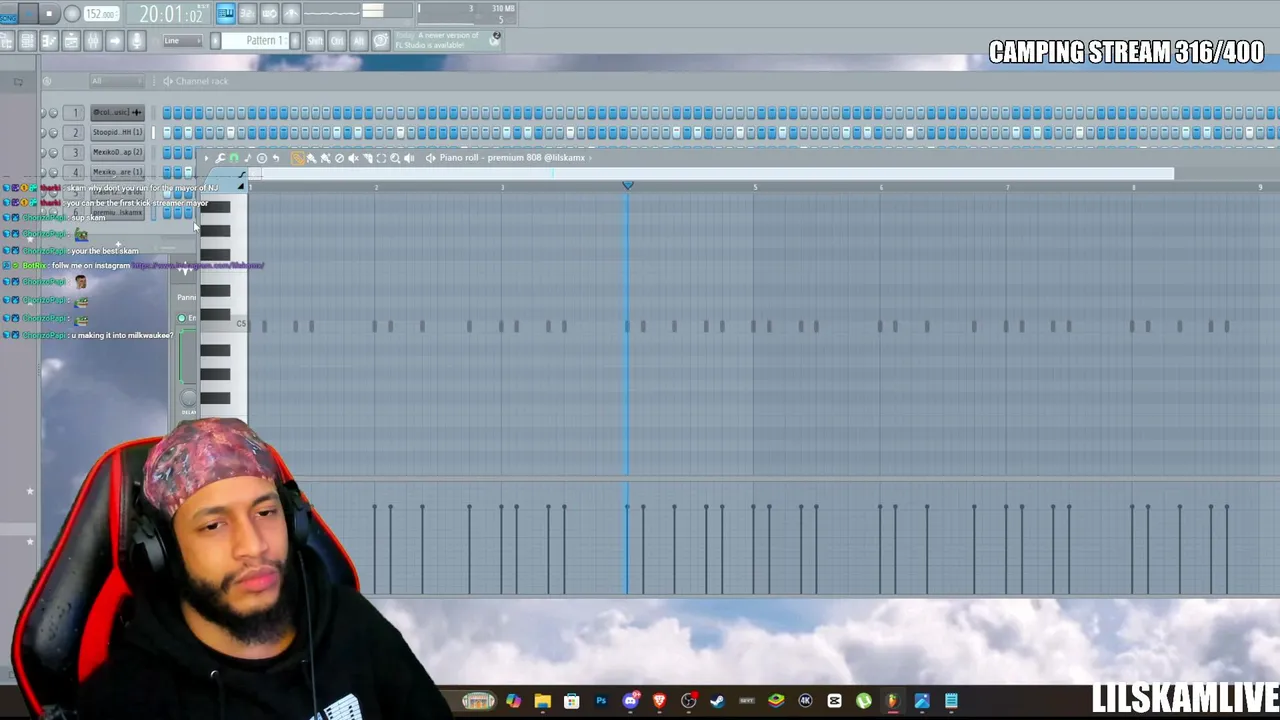The height and width of the screenshot is (720, 1280).
Task: Select the Piano roll Select tool
Action: coord(381,158)
